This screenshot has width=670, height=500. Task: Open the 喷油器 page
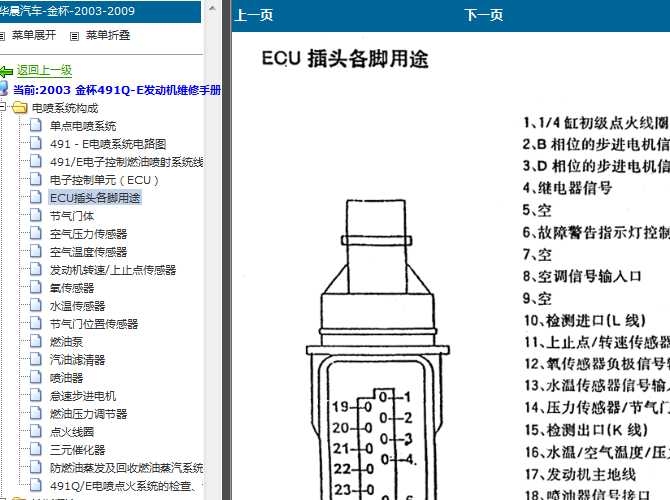coord(66,377)
